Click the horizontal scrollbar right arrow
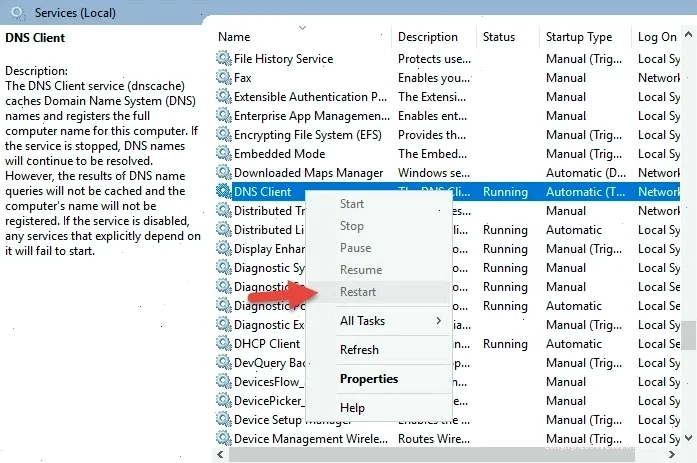The height and width of the screenshot is (463, 697). coord(672,455)
